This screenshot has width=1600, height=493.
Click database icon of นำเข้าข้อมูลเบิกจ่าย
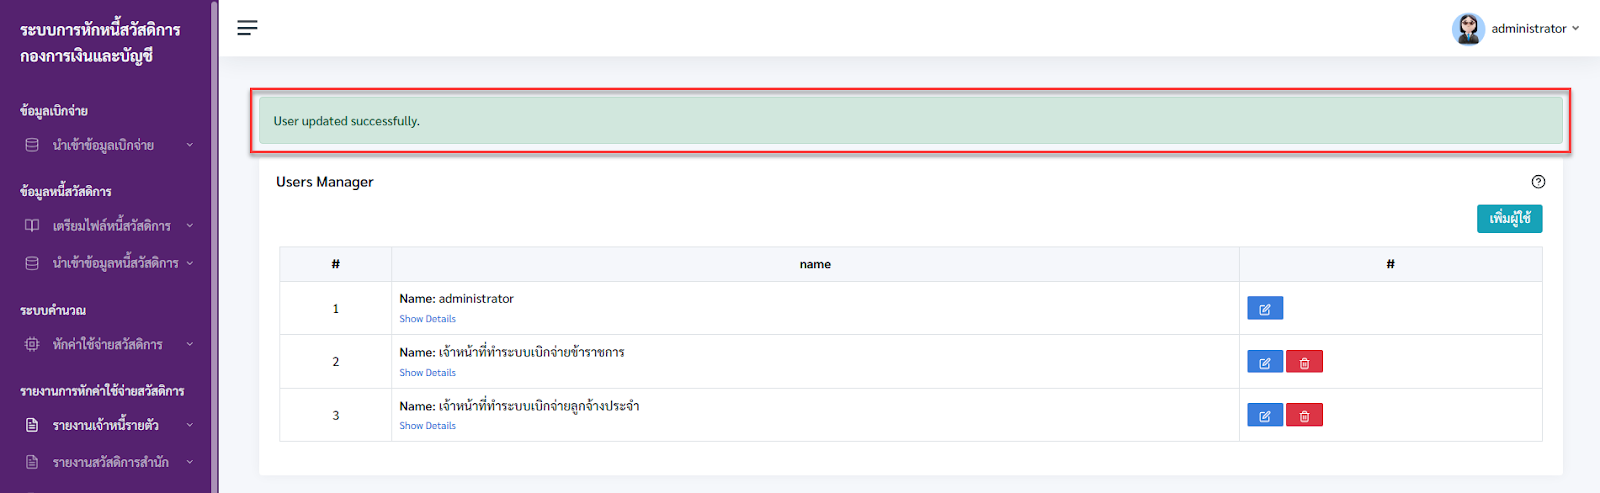click(x=32, y=145)
